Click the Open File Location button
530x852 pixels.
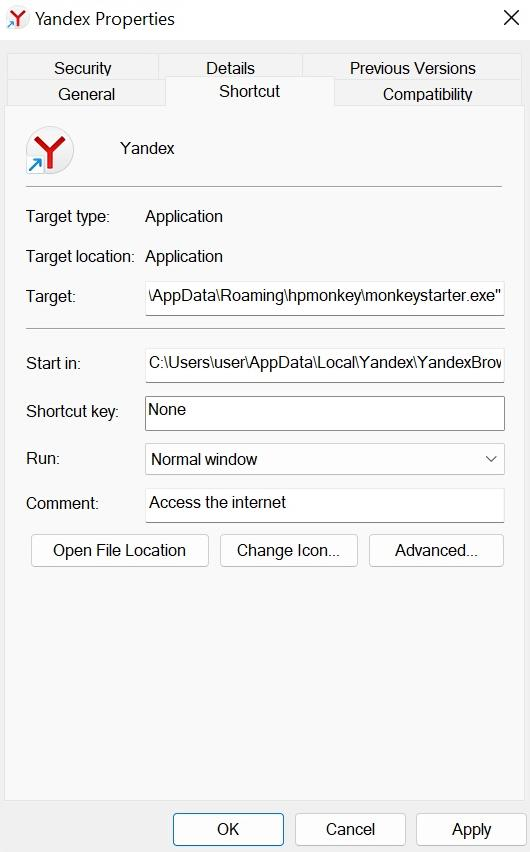(120, 550)
